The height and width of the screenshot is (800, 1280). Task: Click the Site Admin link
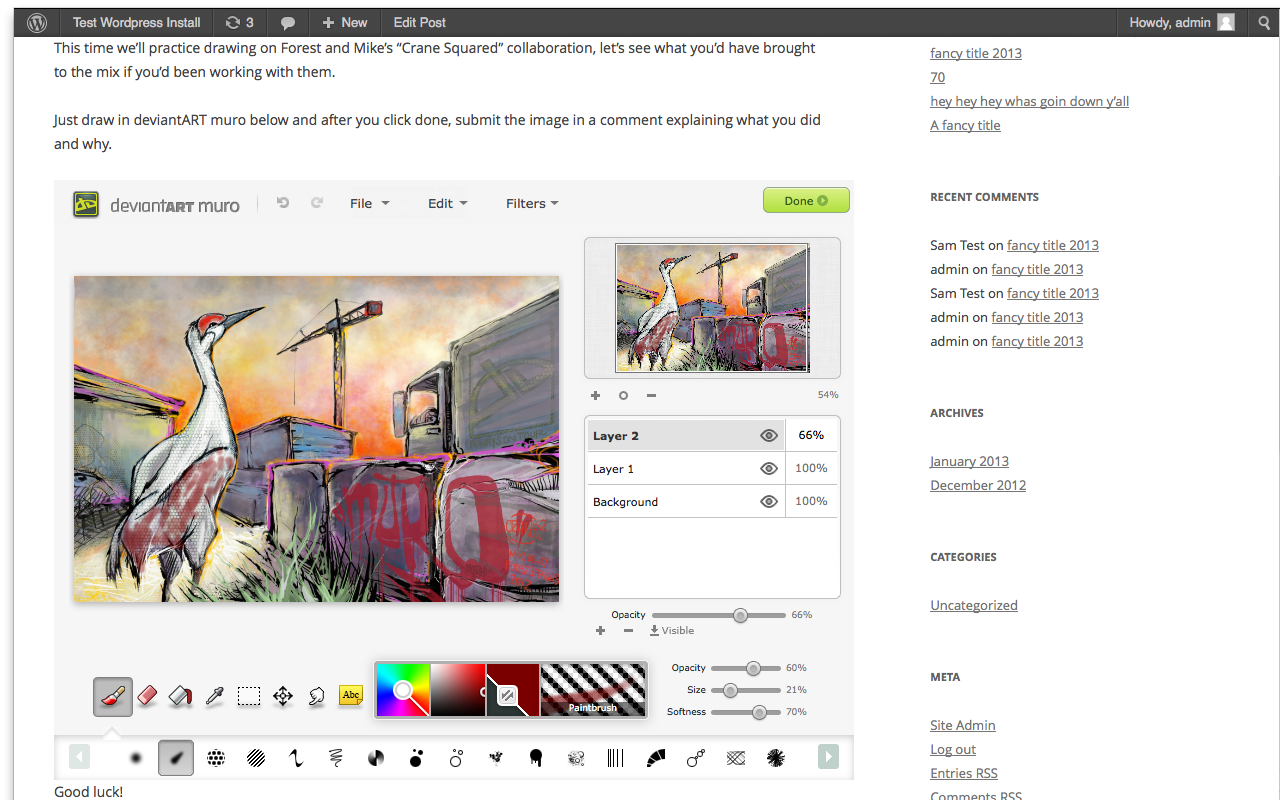point(963,725)
